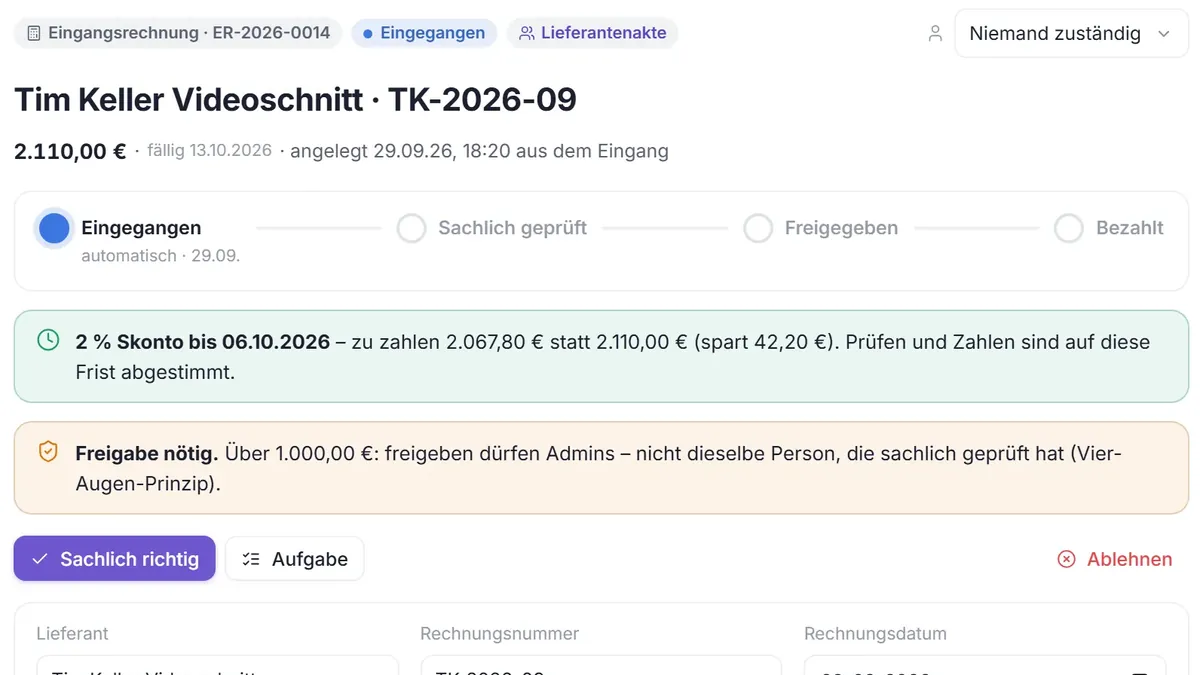Click the circled X icon beside Ablehnen
This screenshot has width=1200, height=675.
1067,559
